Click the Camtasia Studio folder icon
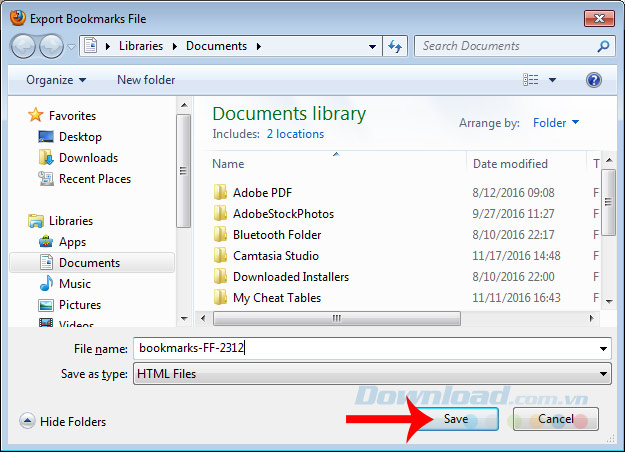 click(220, 255)
